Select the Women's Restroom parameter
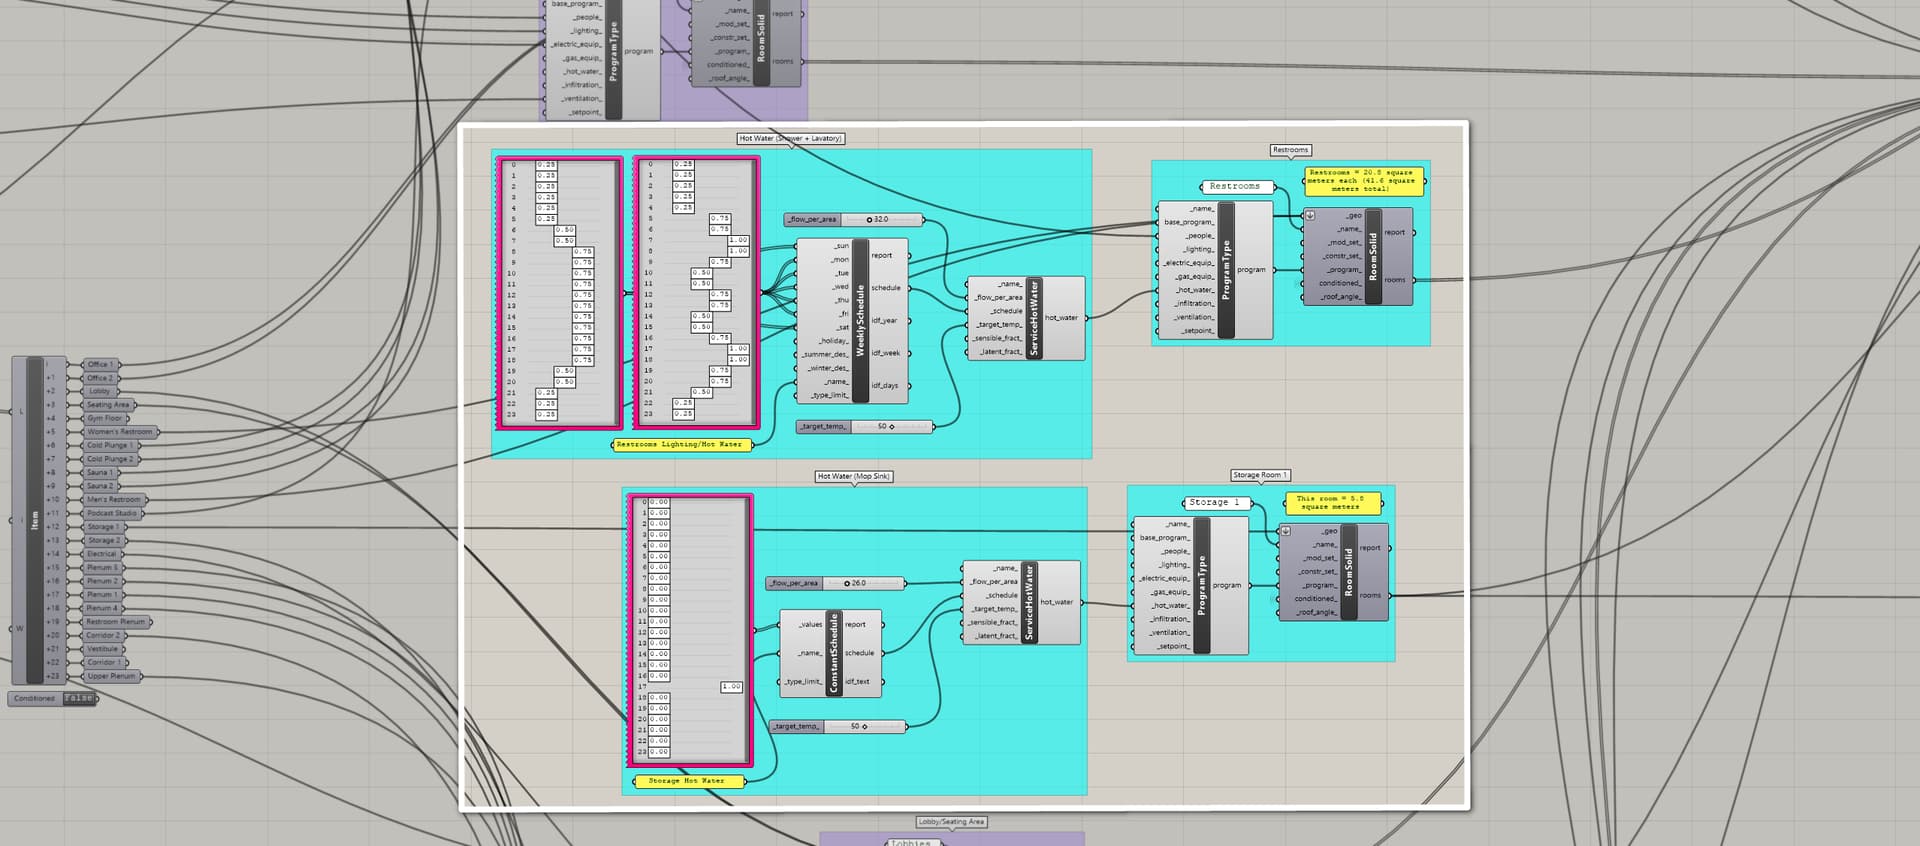 (119, 432)
